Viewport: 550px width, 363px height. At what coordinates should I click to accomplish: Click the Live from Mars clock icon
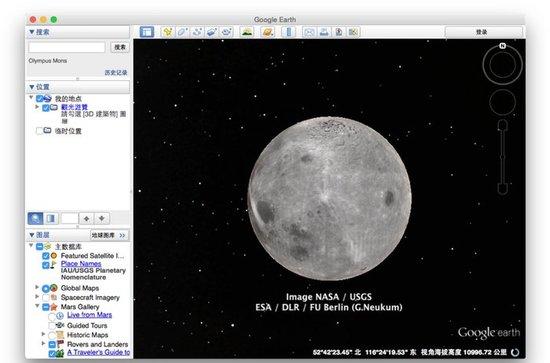(60, 316)
